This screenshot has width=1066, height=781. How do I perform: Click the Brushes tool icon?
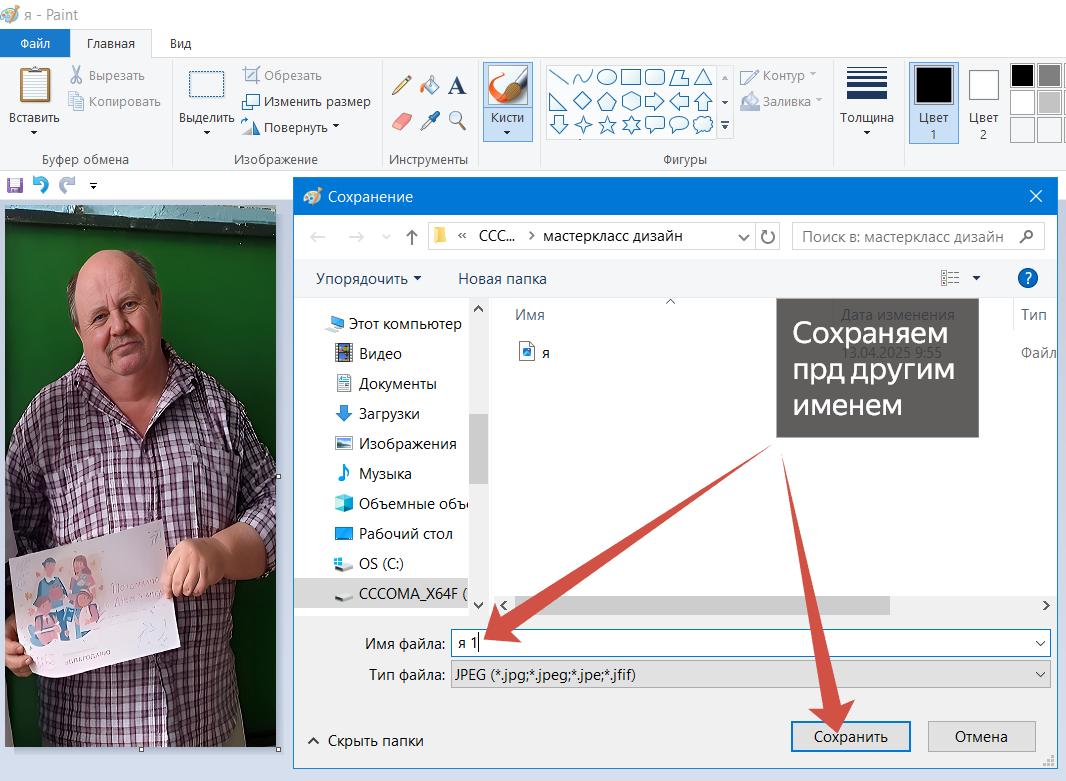point(507,86)
